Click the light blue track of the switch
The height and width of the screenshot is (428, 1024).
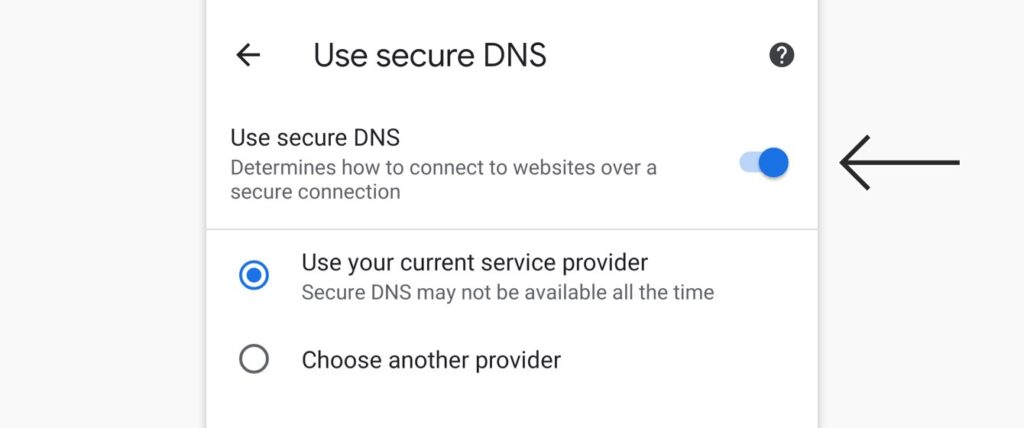[x=748, y=162]
